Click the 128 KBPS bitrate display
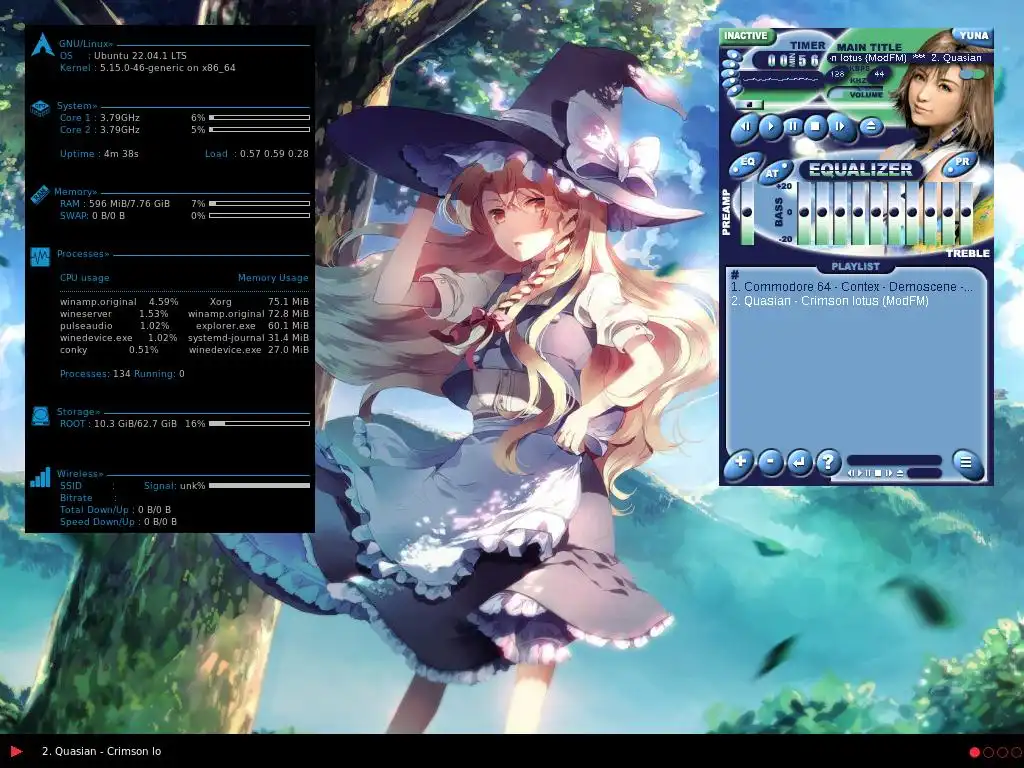This screenshot has height=768, width=1024. [837, 74]
